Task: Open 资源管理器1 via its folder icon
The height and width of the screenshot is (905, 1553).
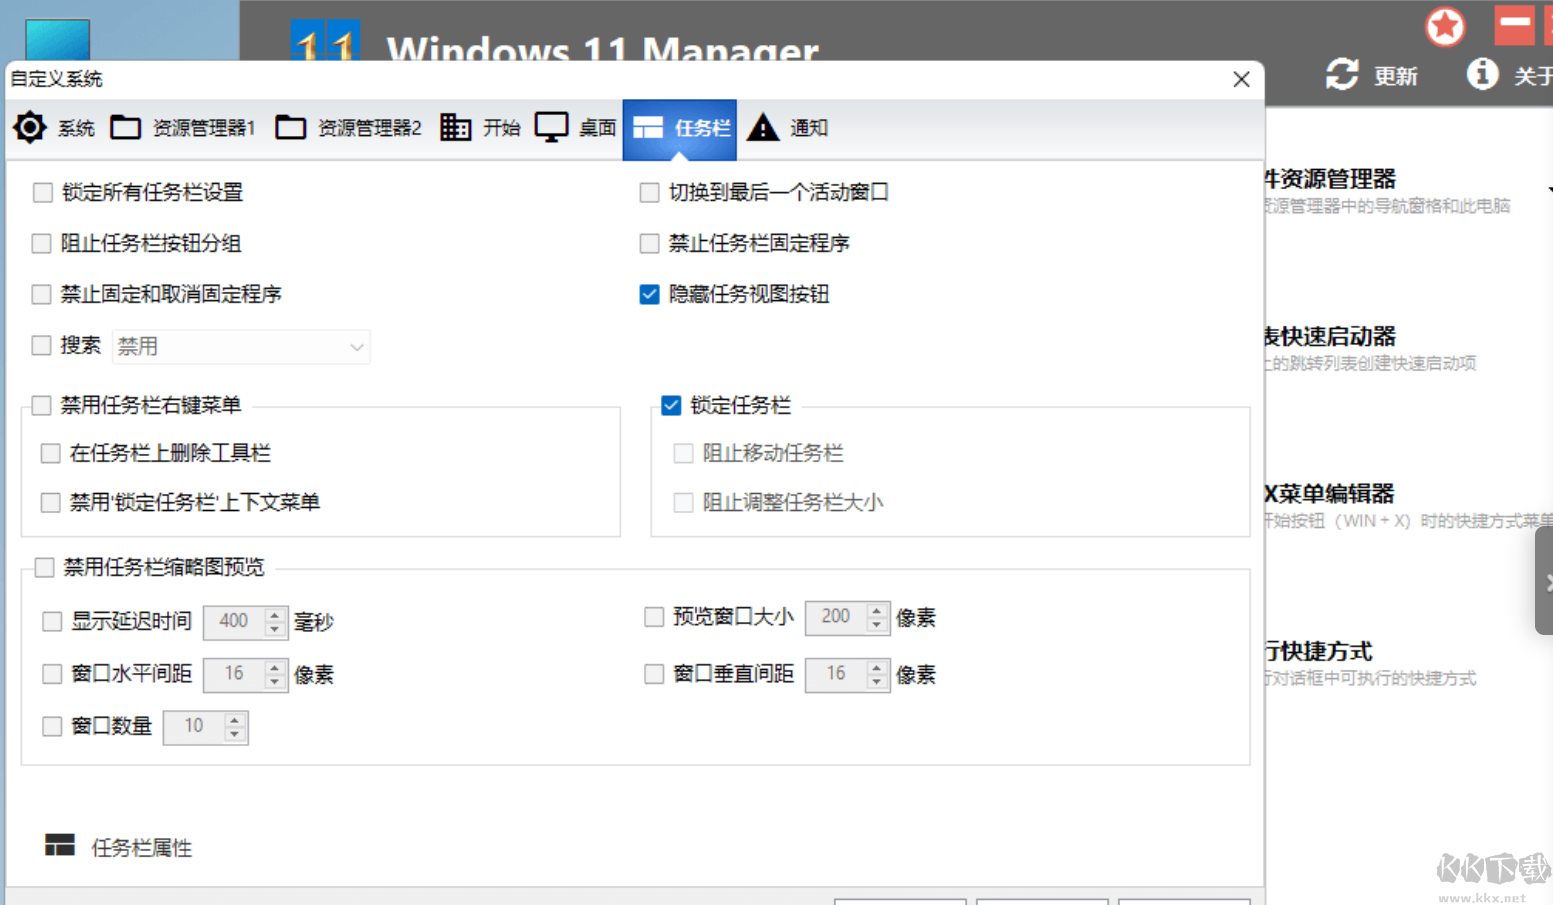Action: pos(126,127)
